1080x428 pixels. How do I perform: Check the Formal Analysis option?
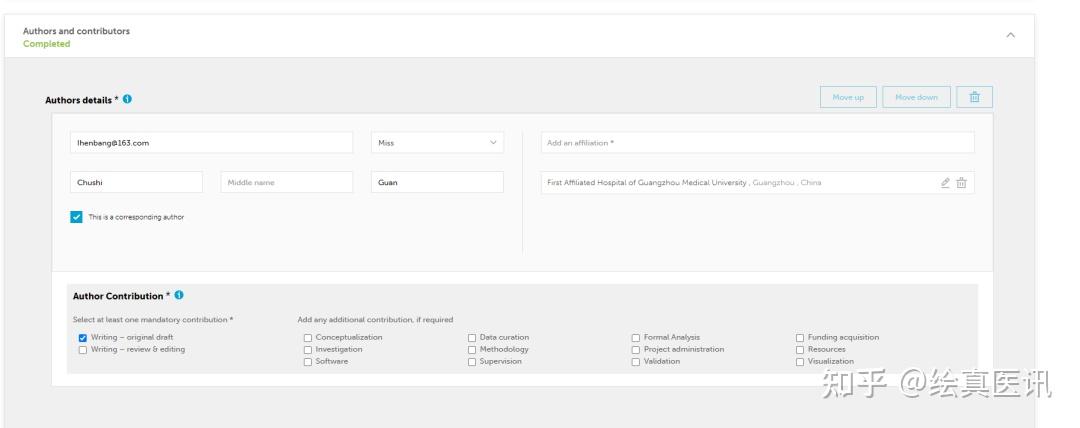(636, 338)
